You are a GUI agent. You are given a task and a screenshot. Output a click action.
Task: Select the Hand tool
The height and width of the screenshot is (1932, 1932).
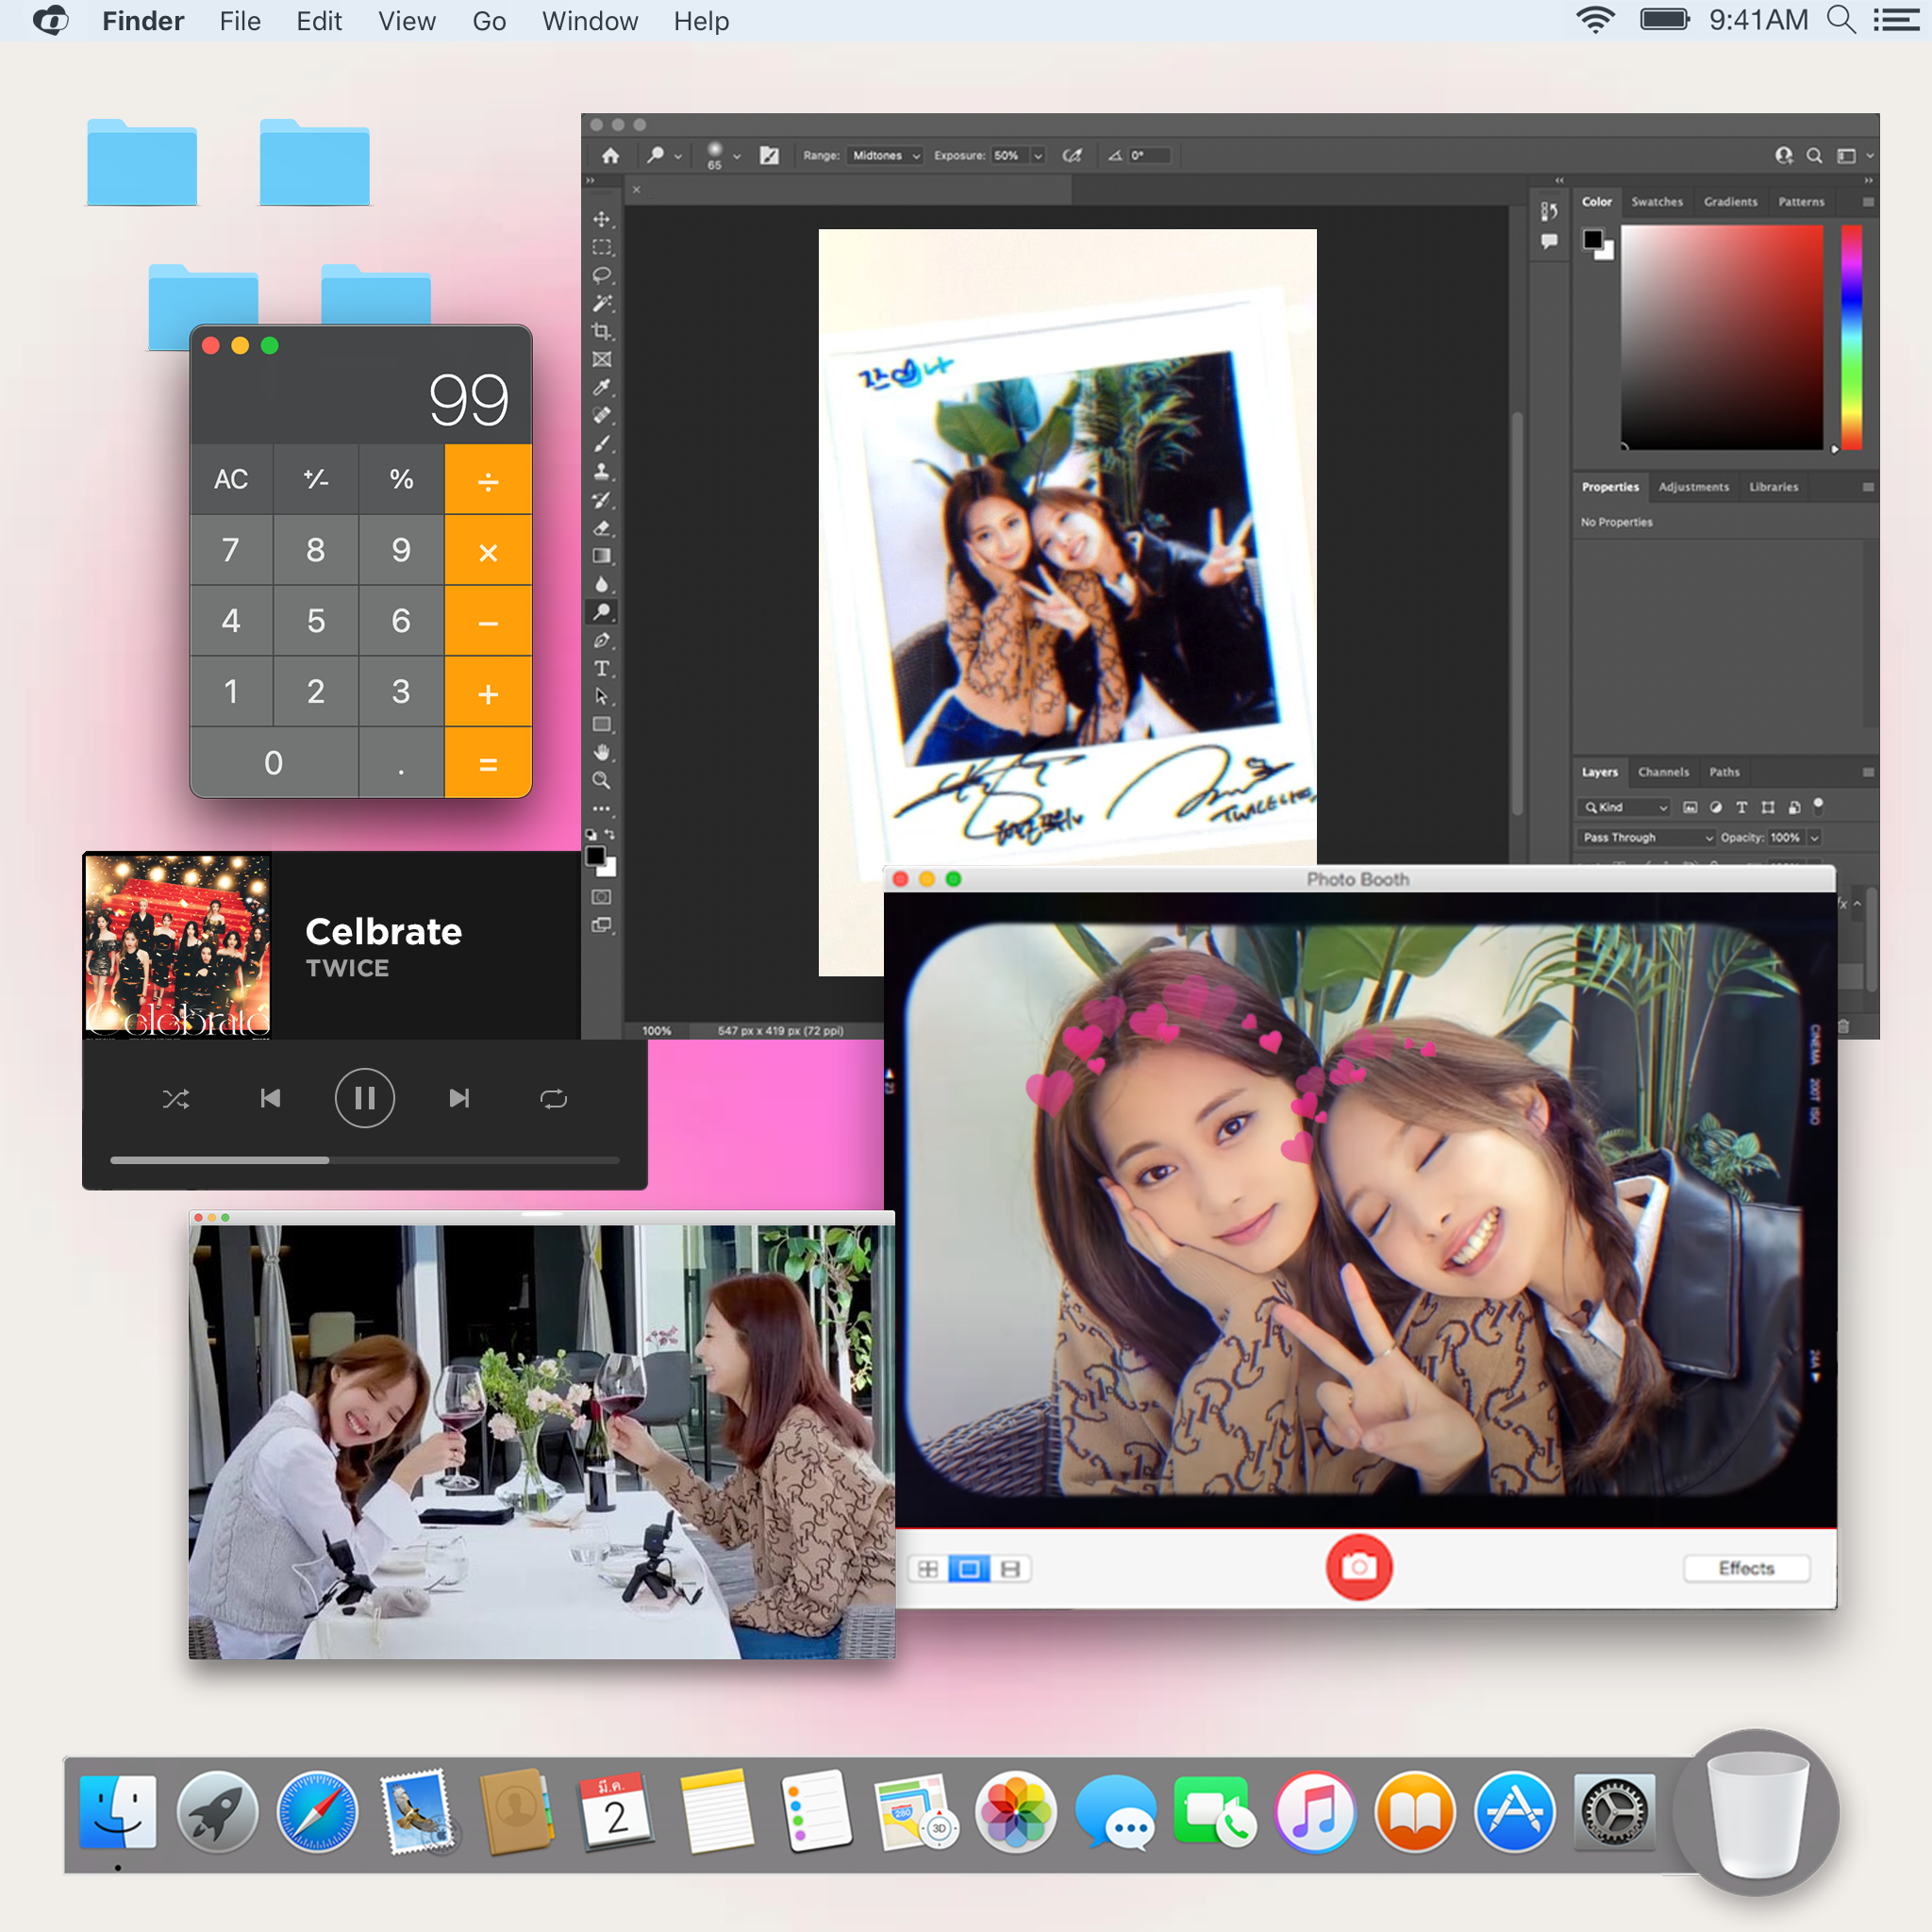coord(601,752)
